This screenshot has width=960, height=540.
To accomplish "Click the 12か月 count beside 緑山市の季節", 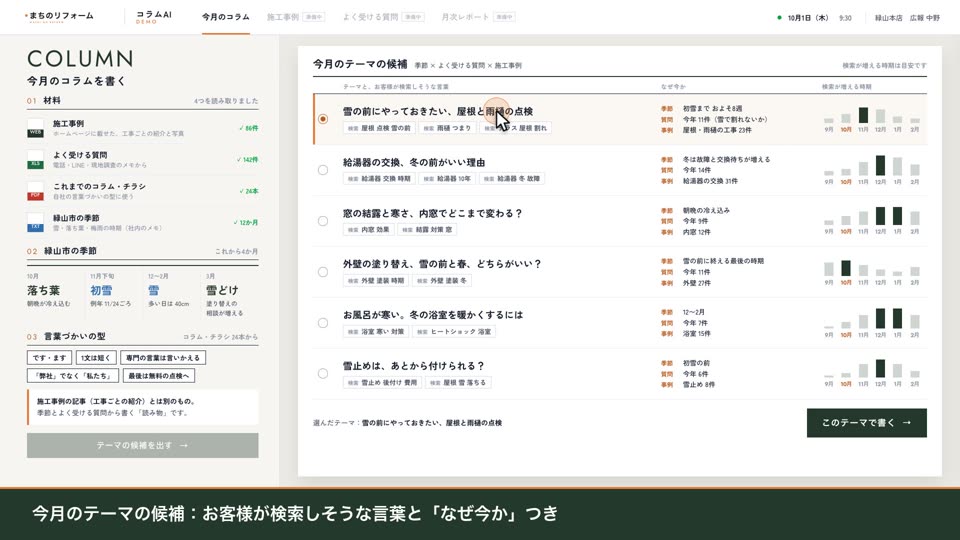I will [246, 223].
